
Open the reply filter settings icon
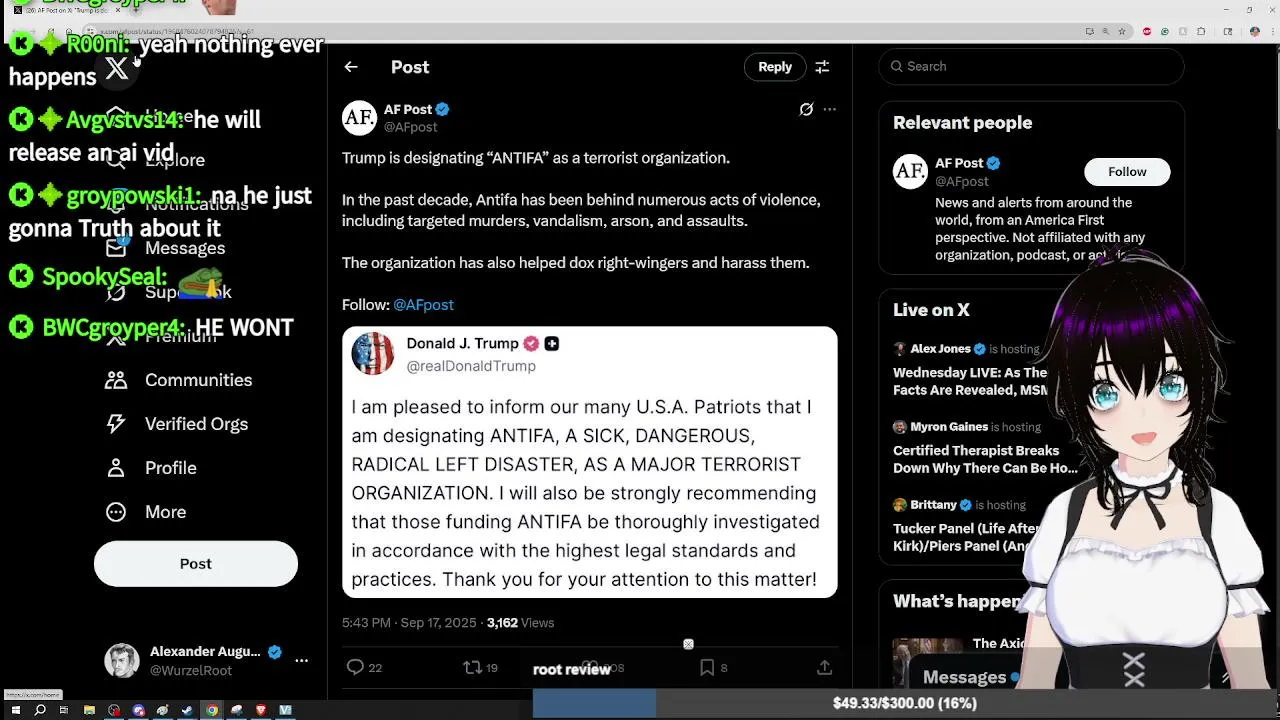coord(822,67)
